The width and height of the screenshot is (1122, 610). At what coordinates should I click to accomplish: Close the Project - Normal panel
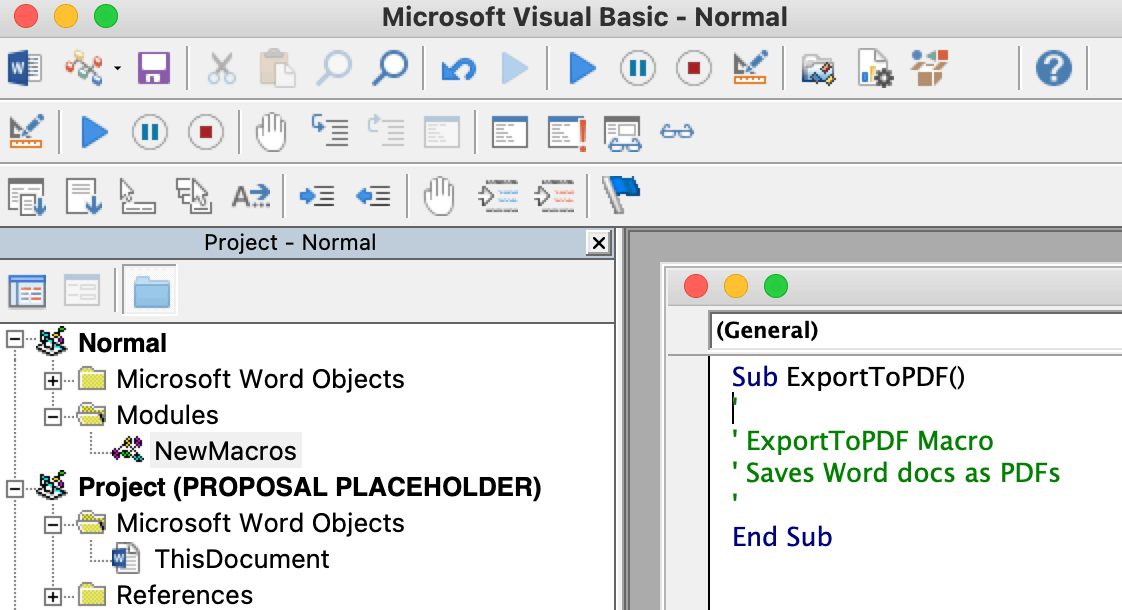click(598, 243)
